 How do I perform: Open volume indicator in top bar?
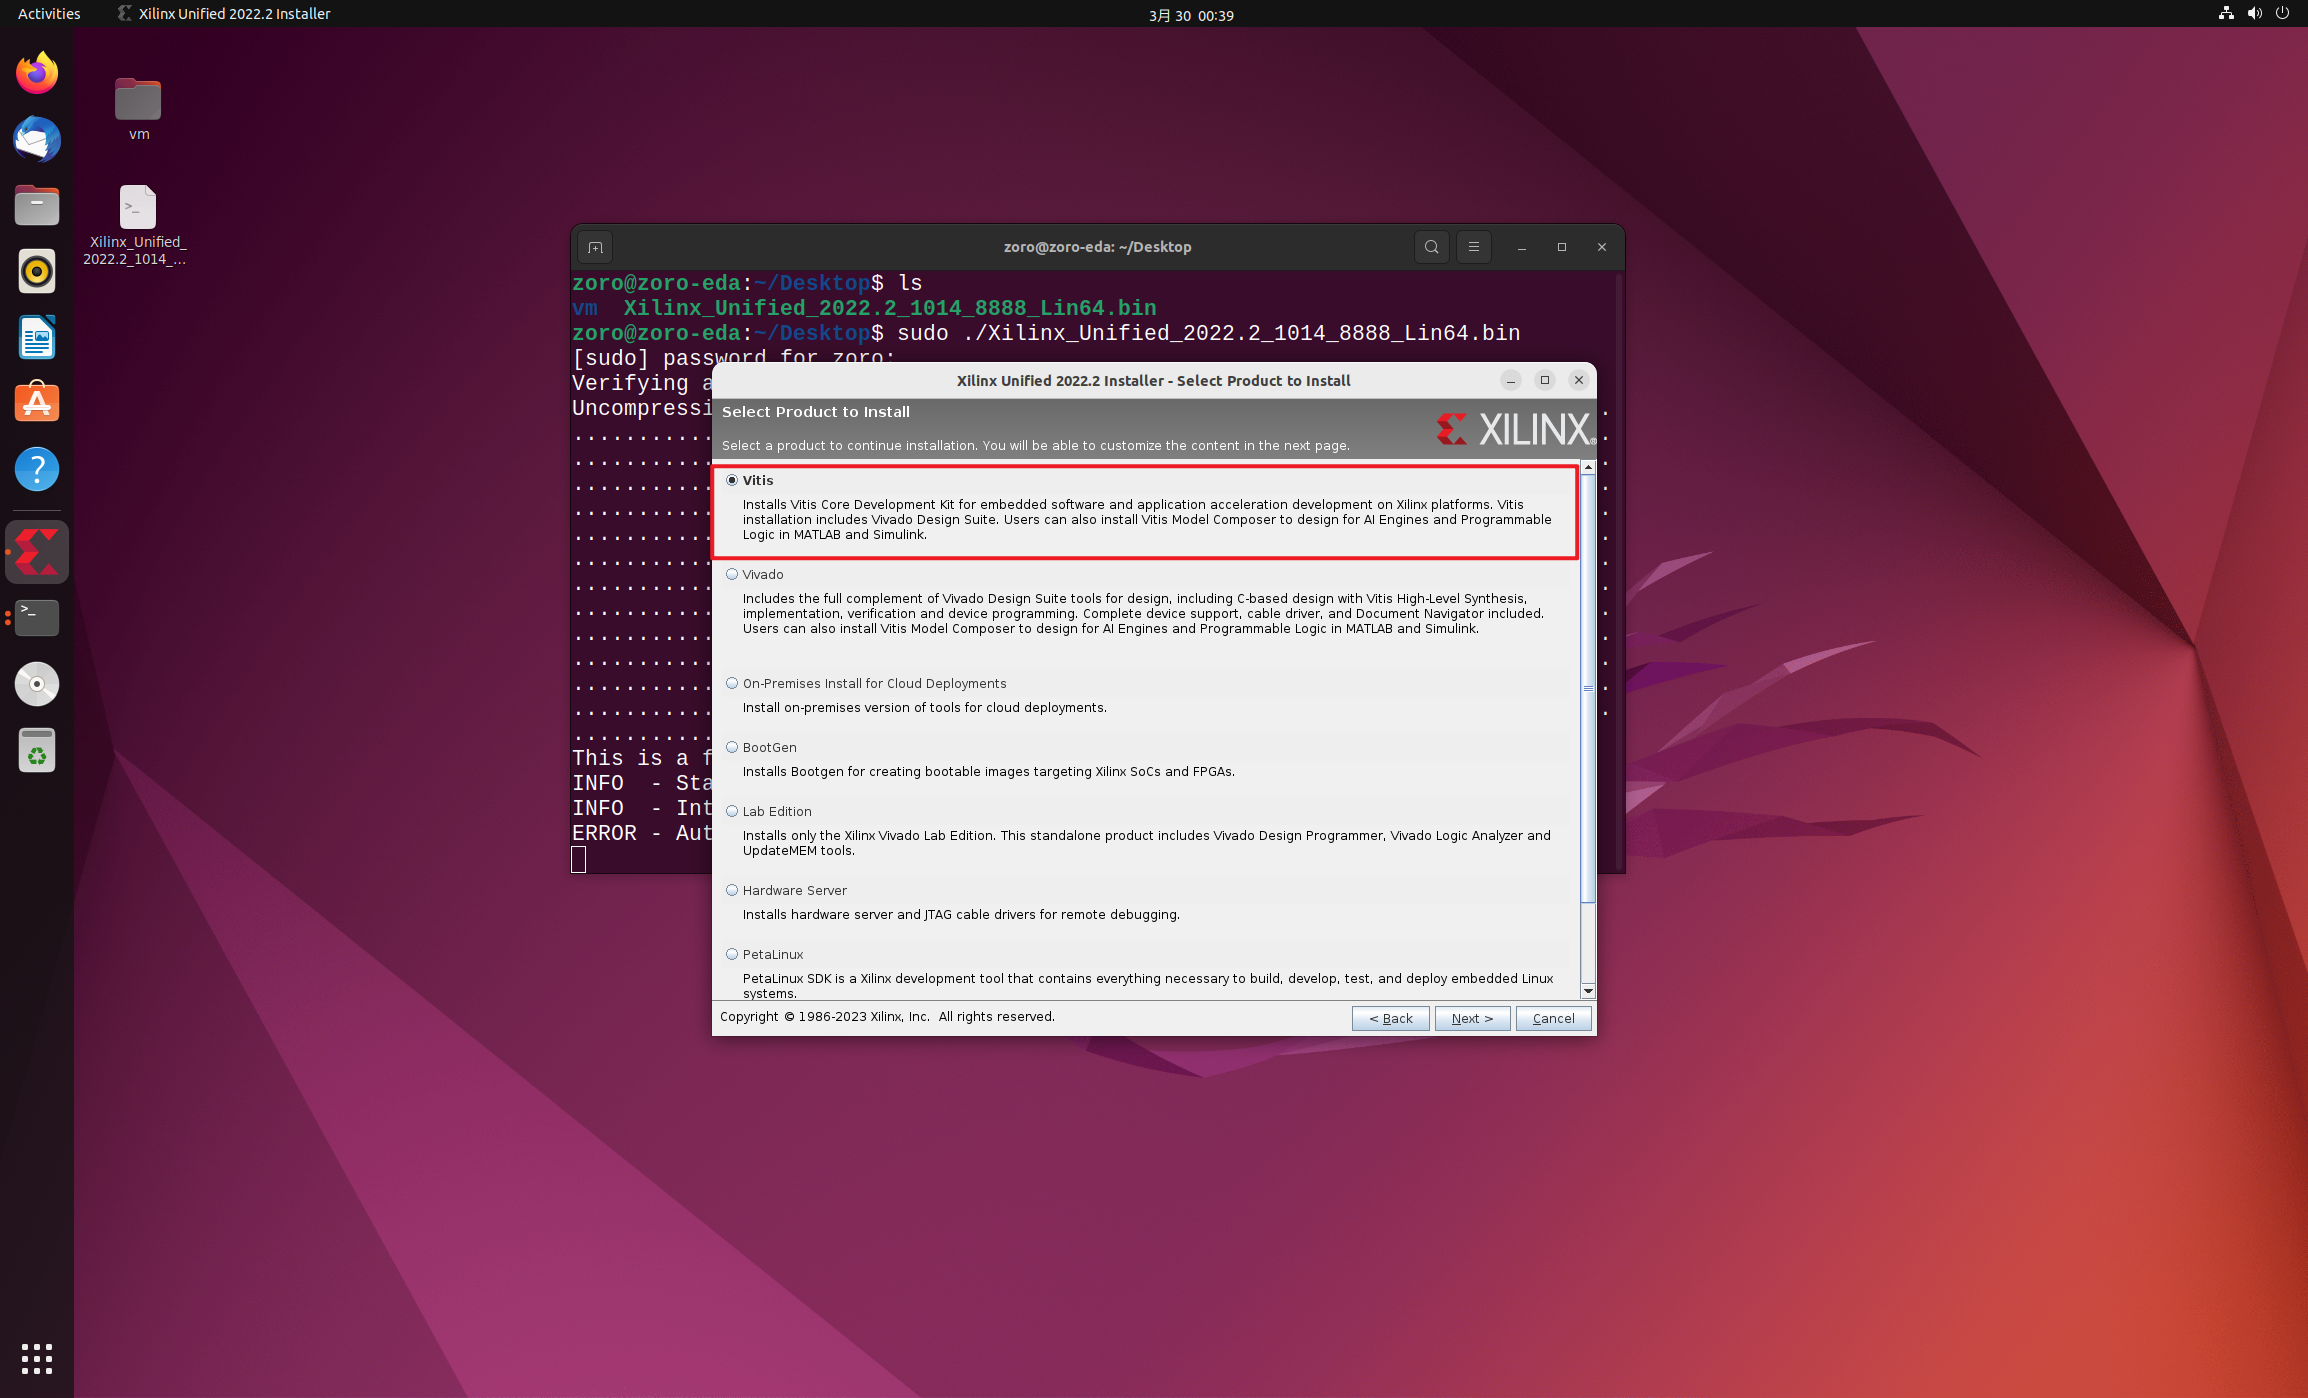coord(2254,14)
